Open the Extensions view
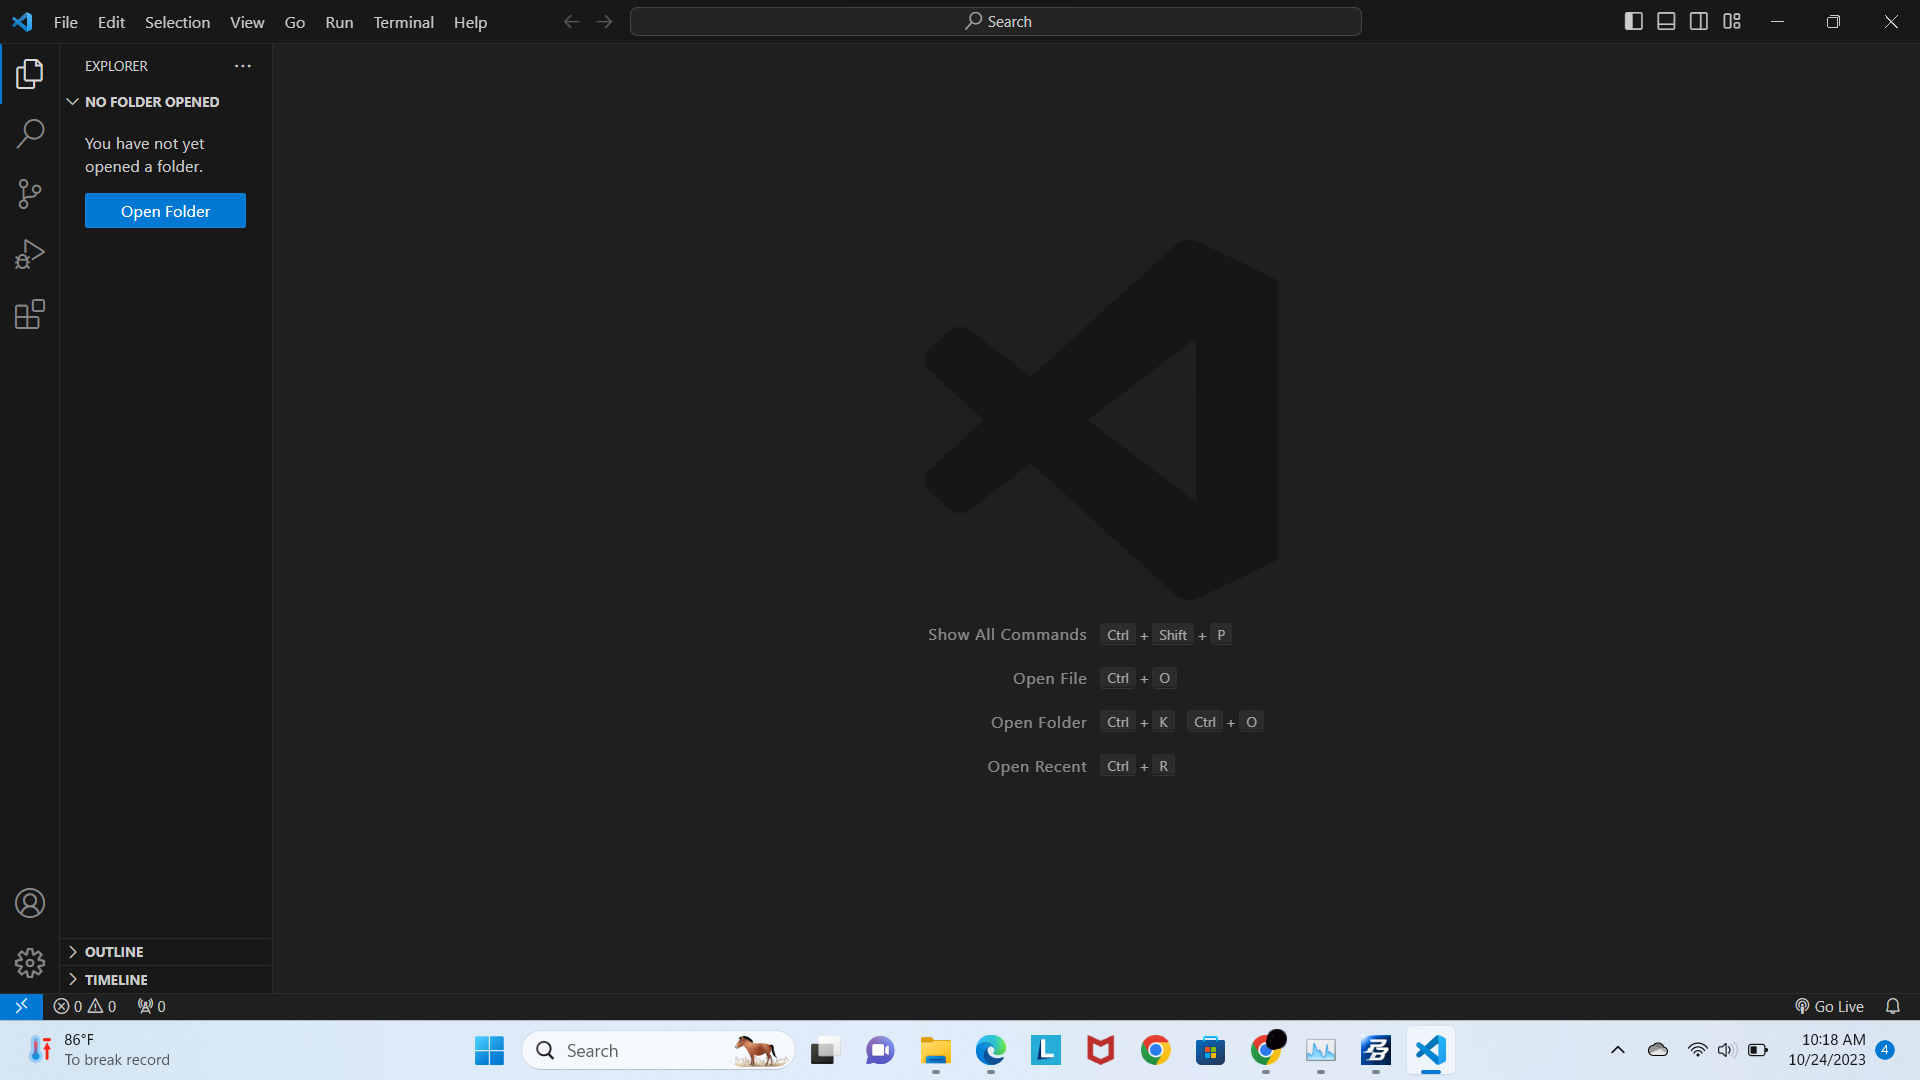The width and height of the screenshot is (1920, 1080). (29, 313)
